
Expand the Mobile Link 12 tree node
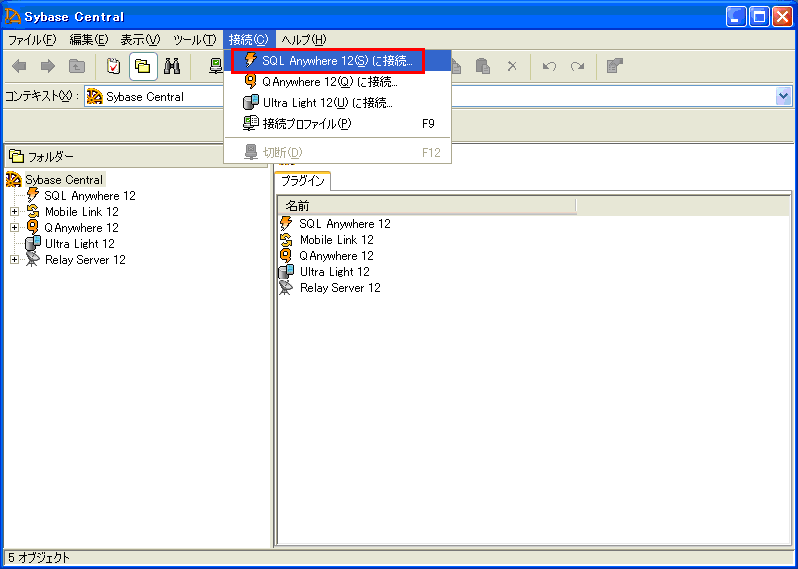(14, 212)
